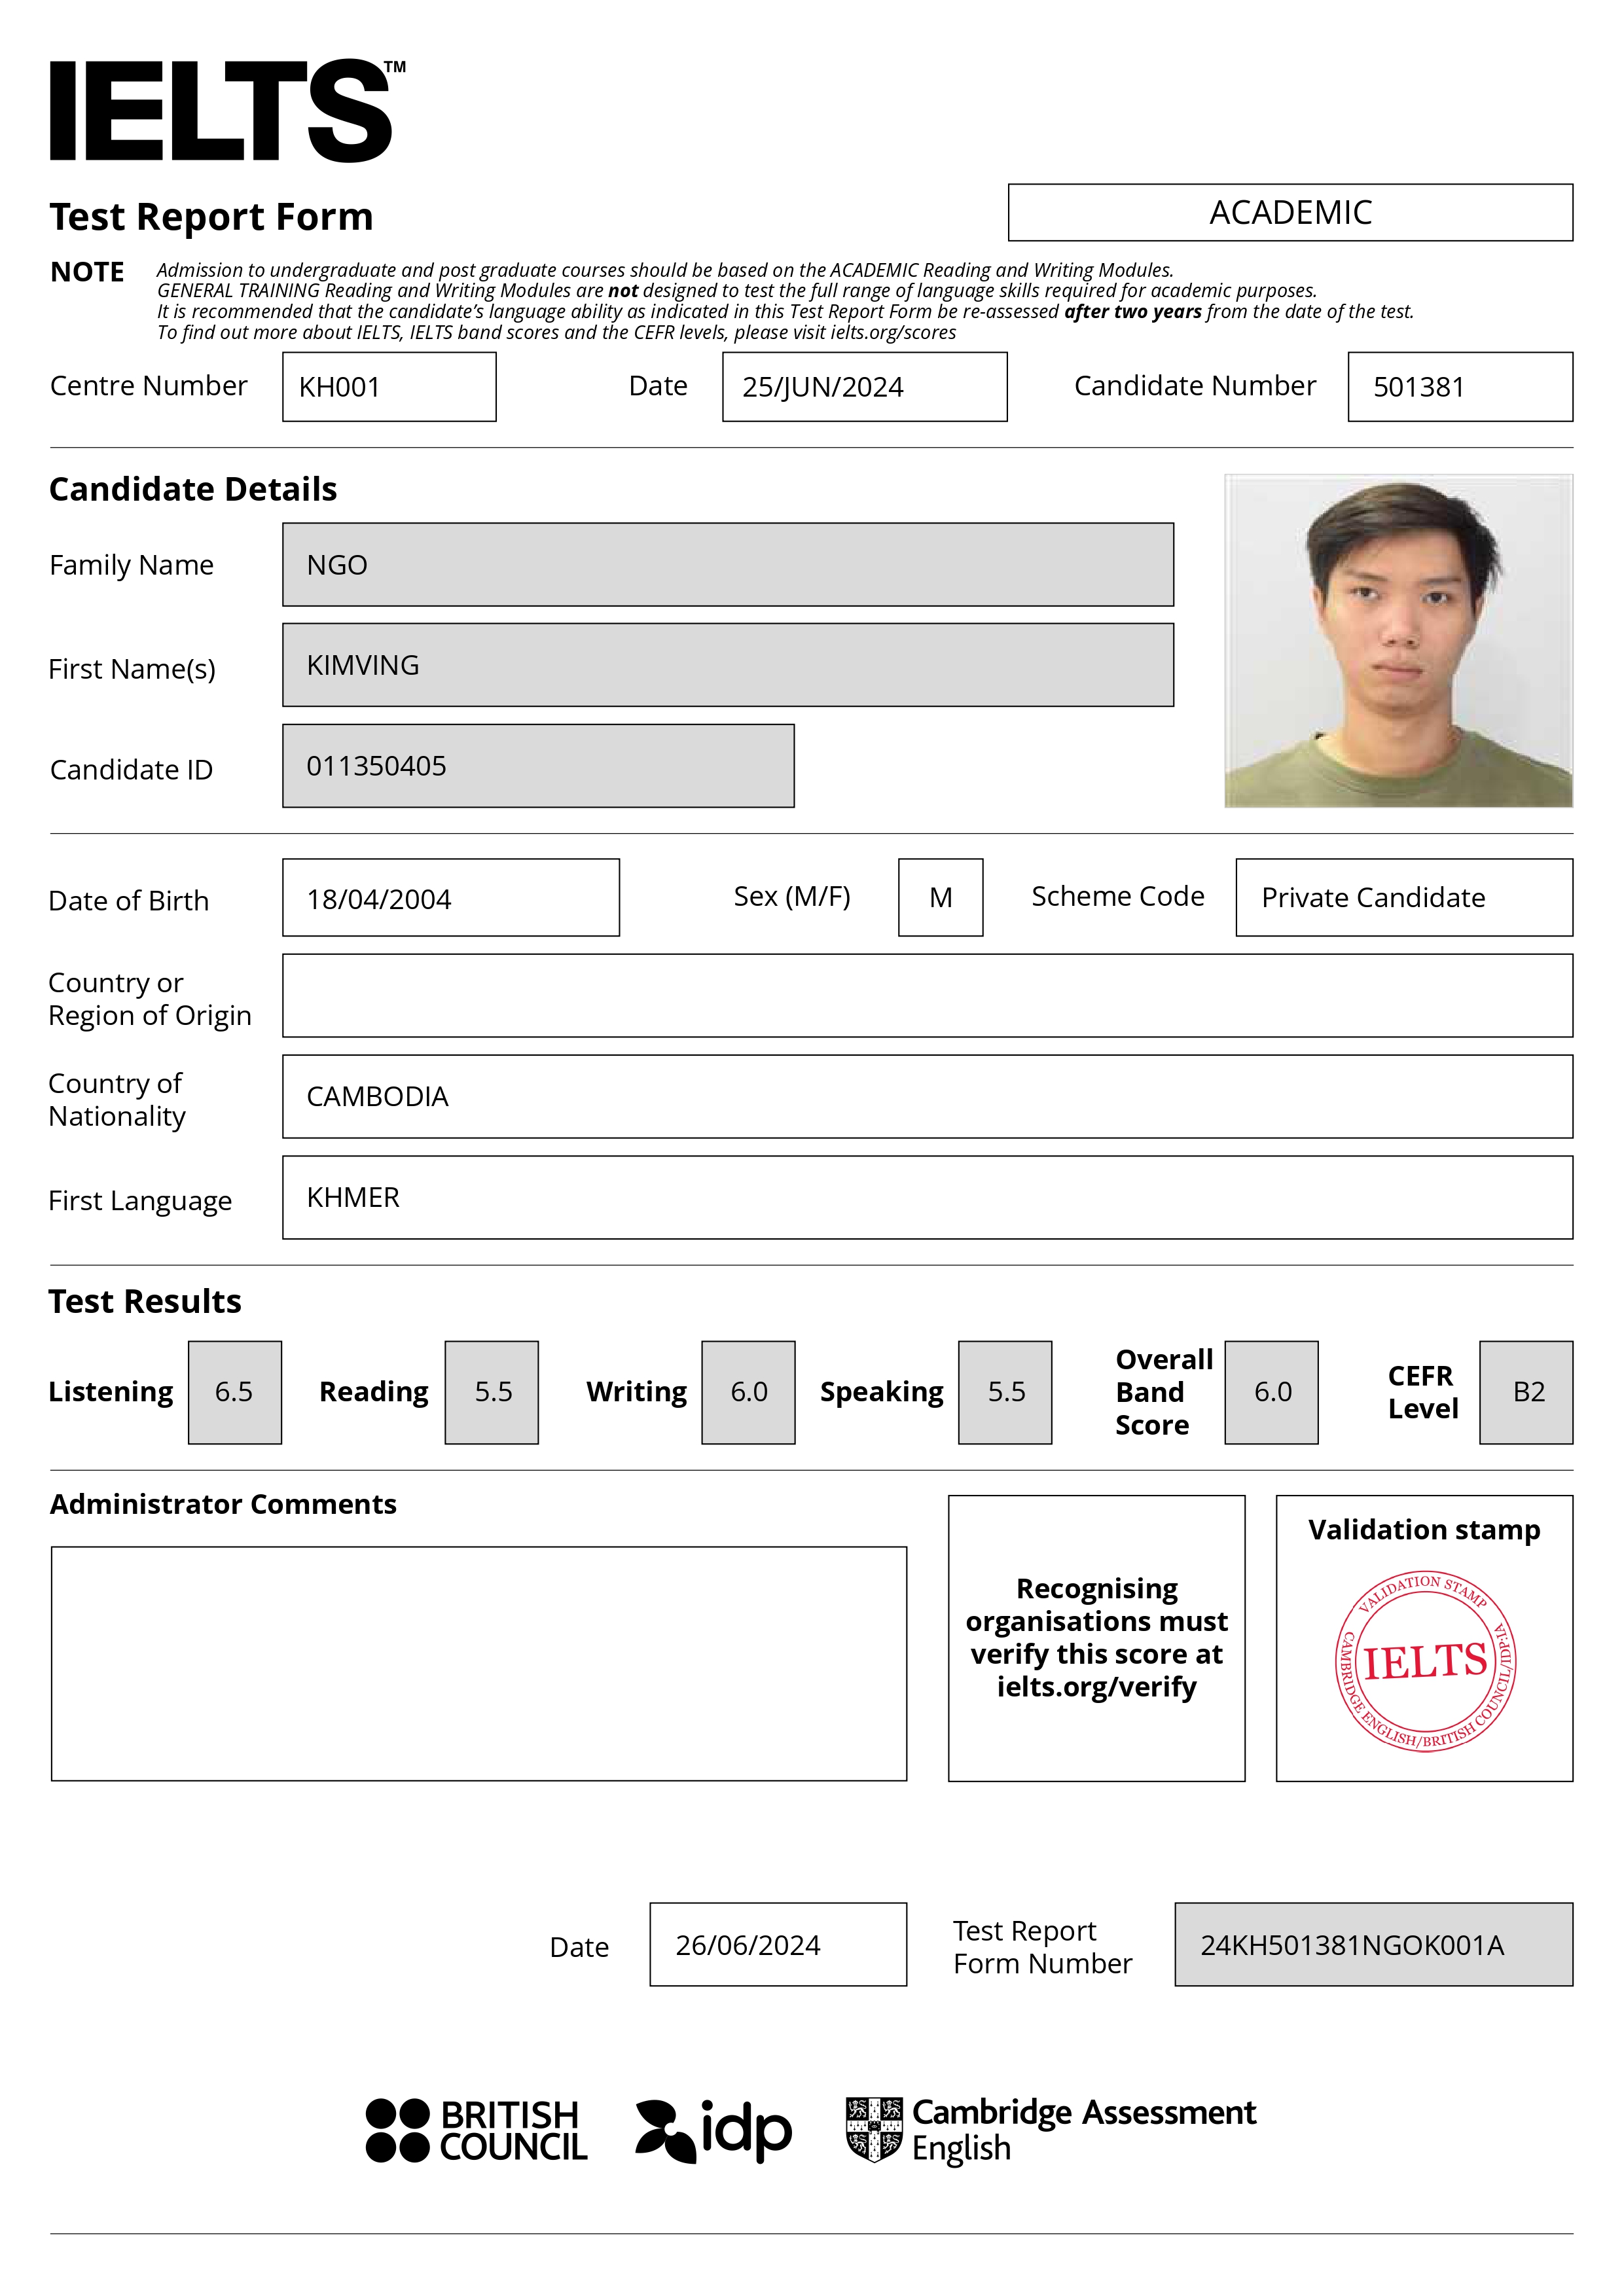Click the Candidate Number field 501381
Image resolution: width=1624 pixels, height=2296 pixels.
point(1459,387)
